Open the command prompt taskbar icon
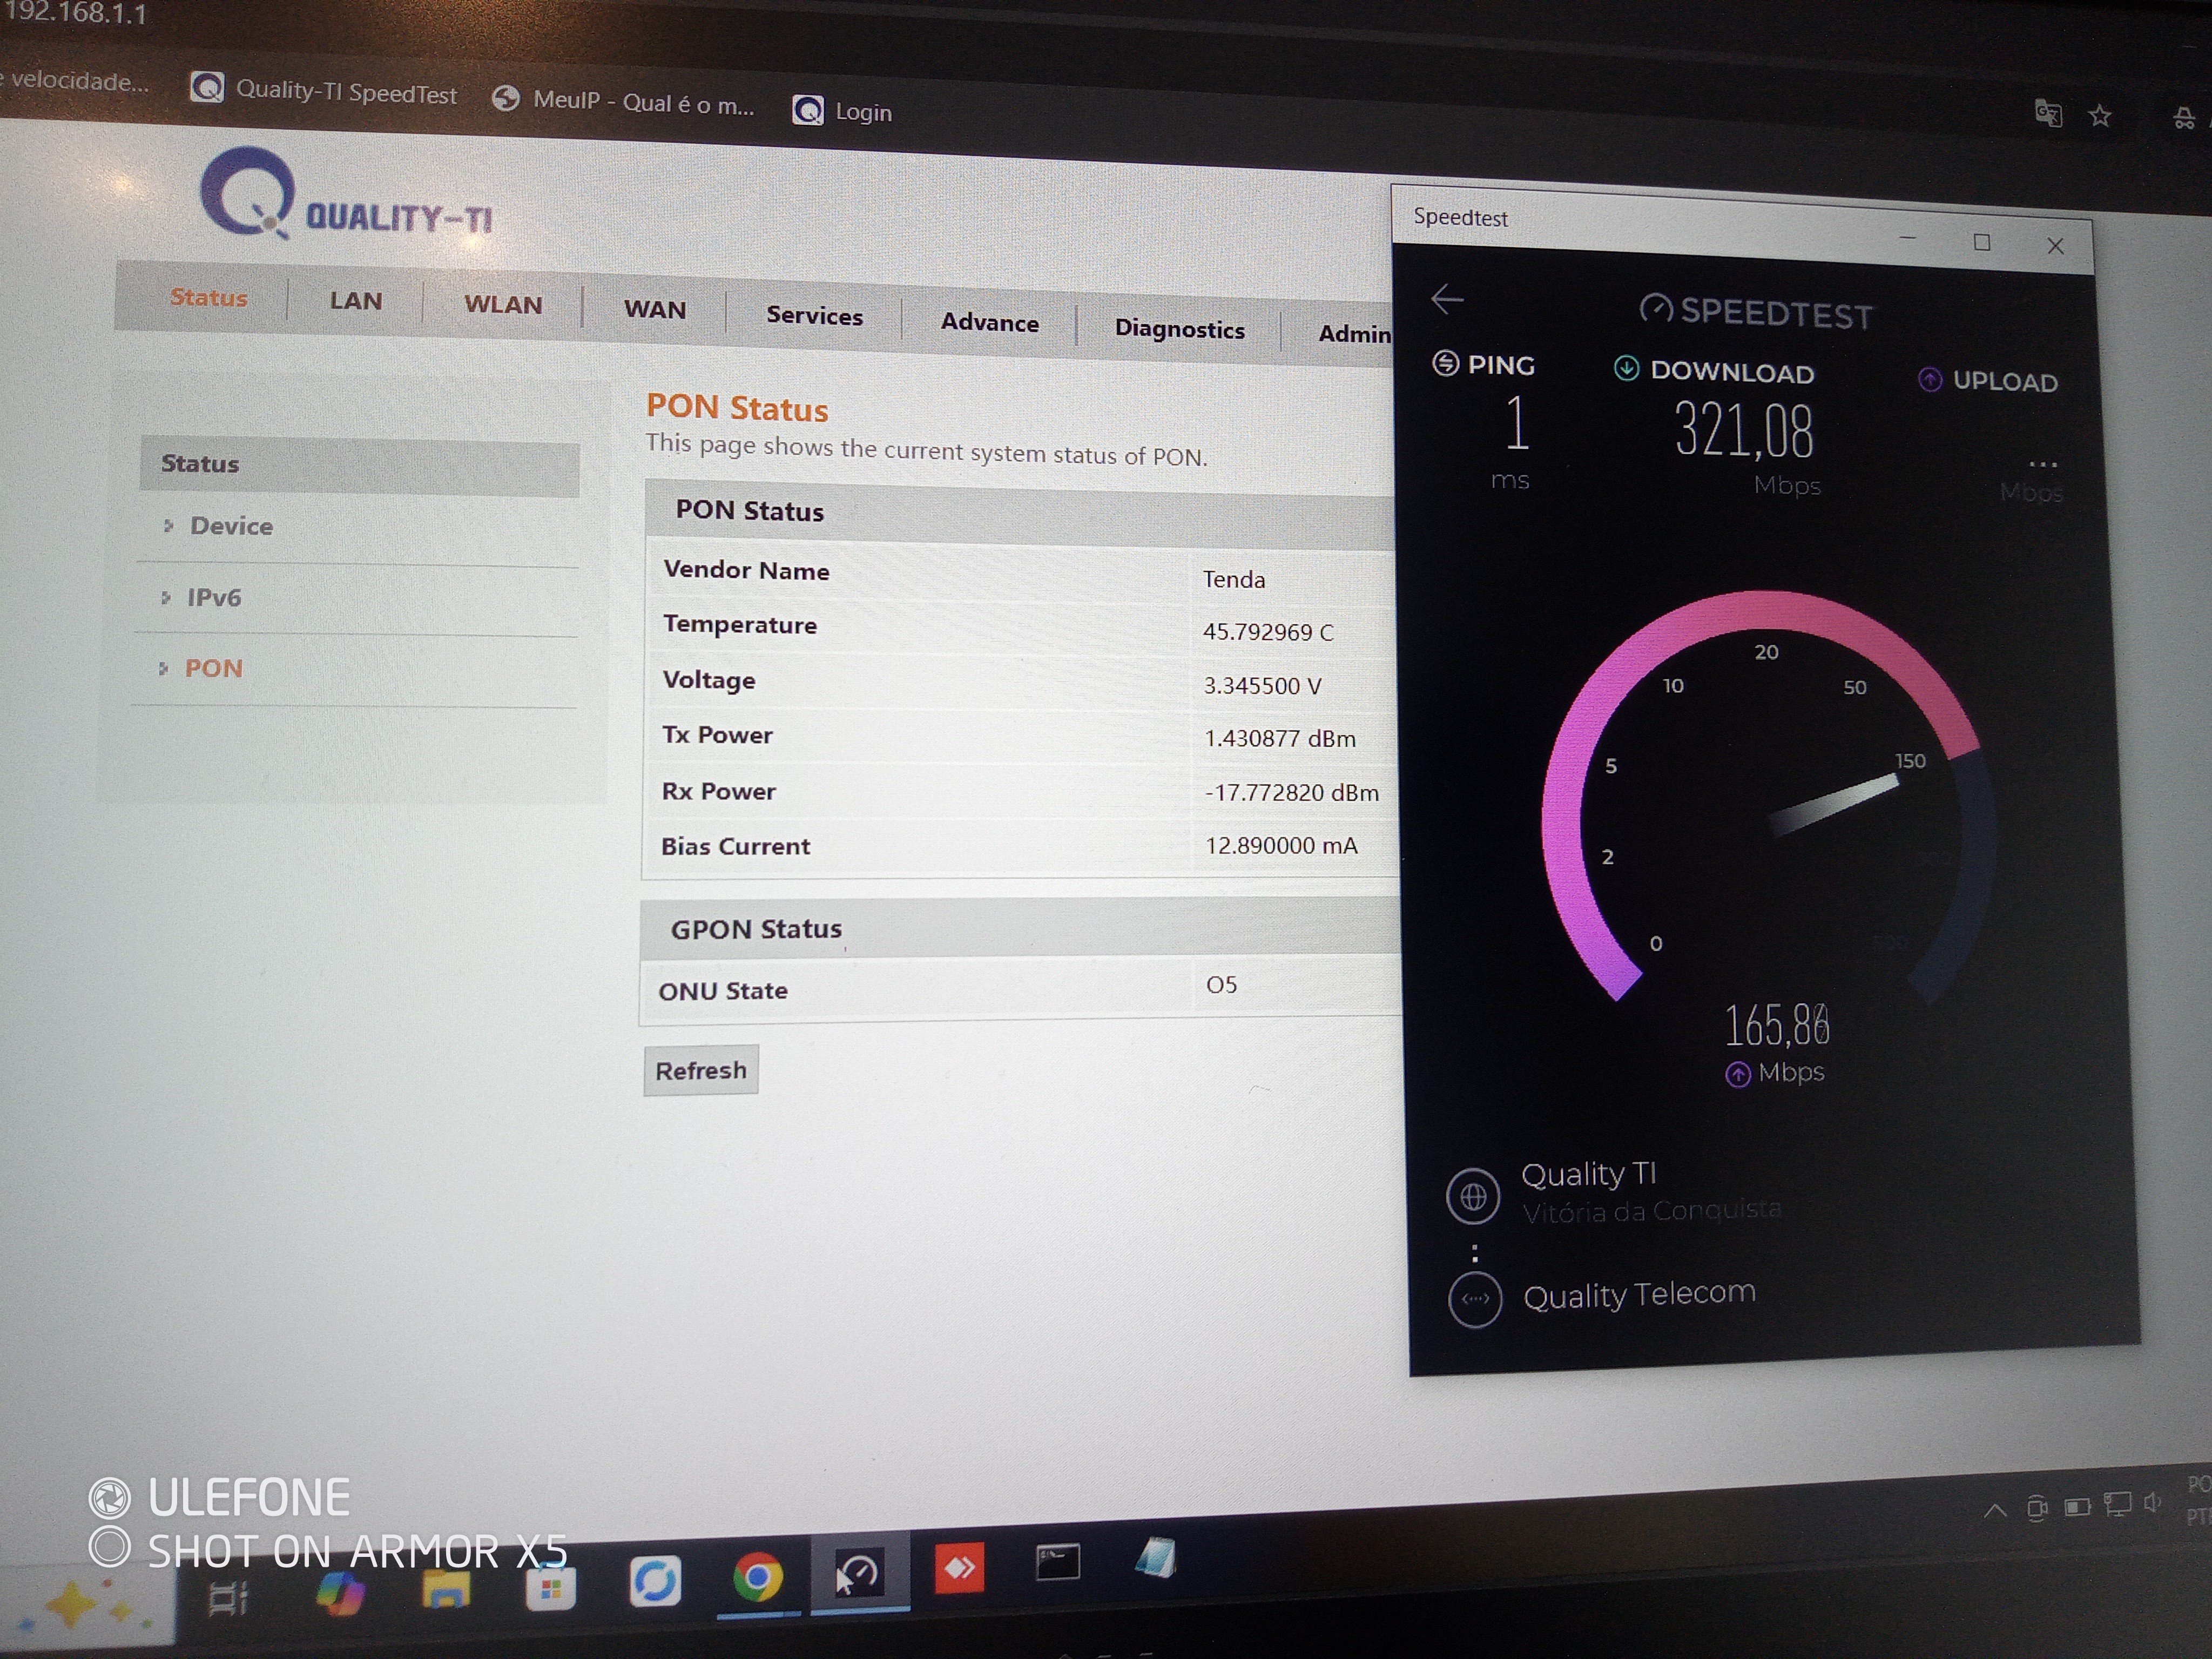This screenshot has height=1659, width=2212. (x=1057, y=1562)
